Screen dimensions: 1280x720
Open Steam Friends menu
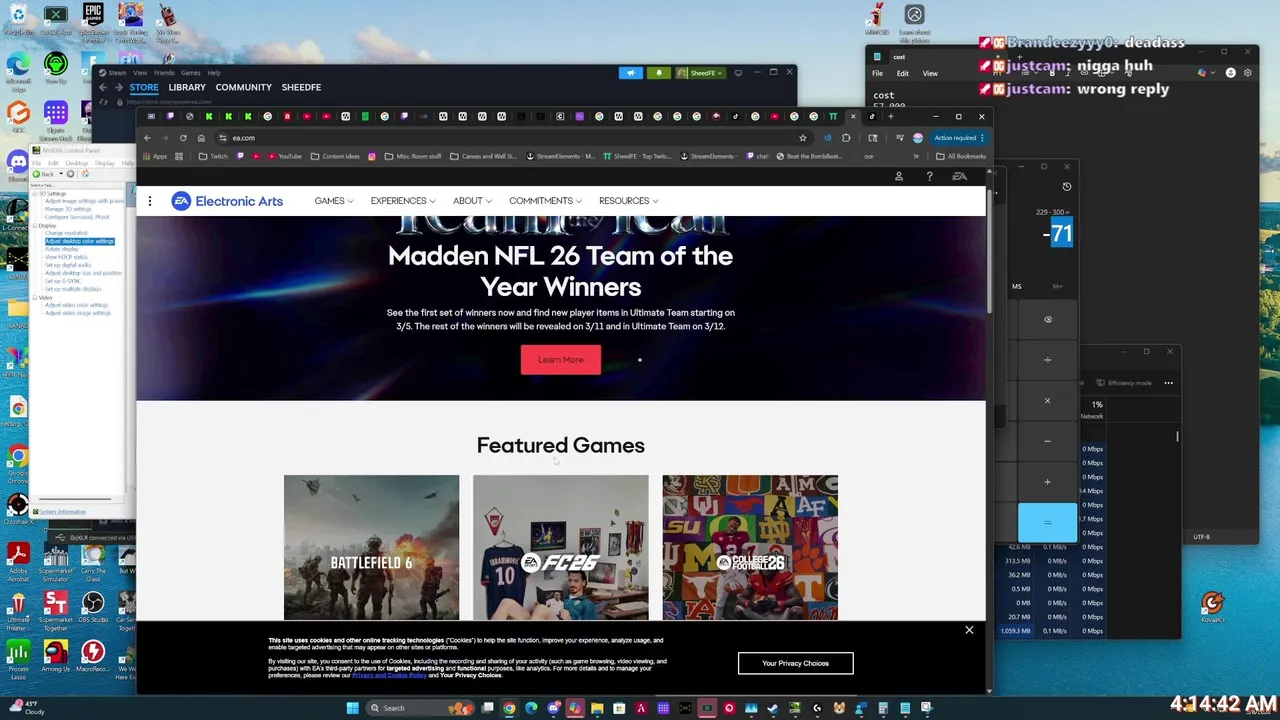164,73
